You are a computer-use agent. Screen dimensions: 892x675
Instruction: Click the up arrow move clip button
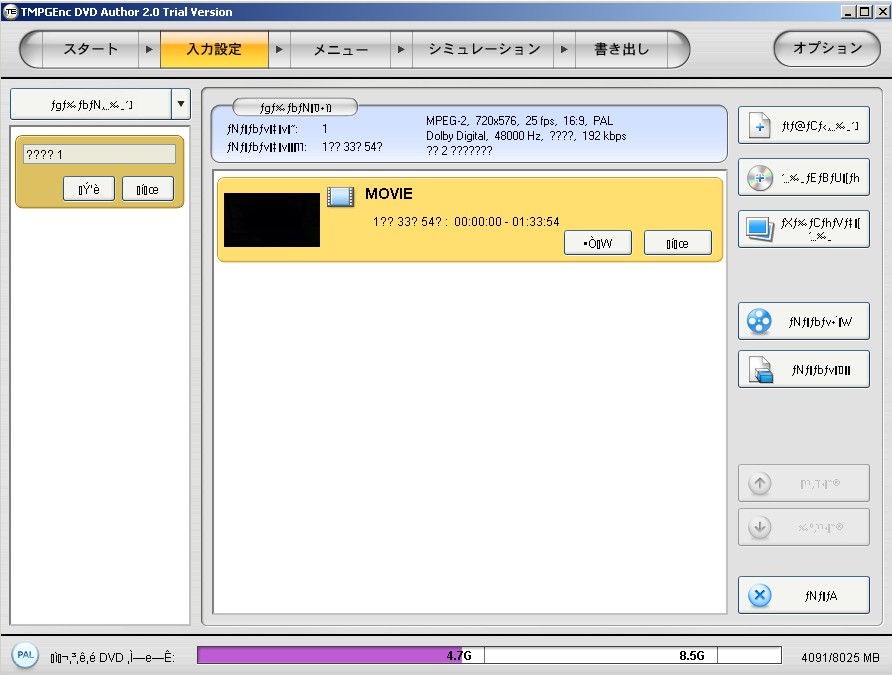(804, 483)
